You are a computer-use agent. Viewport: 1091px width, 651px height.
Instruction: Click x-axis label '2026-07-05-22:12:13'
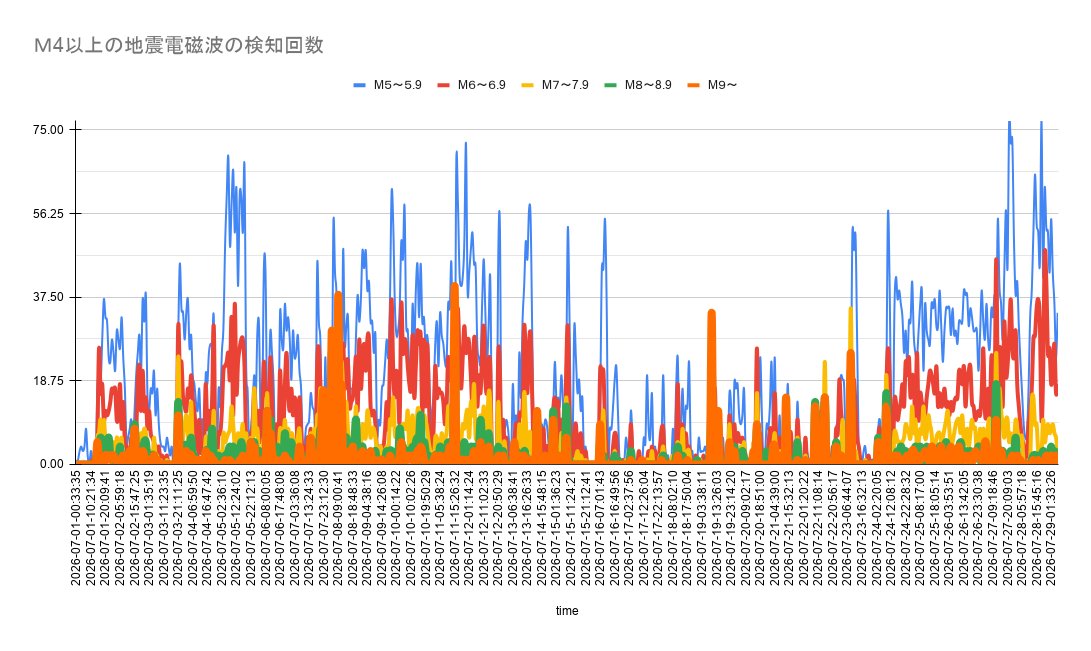pos(251,528)
